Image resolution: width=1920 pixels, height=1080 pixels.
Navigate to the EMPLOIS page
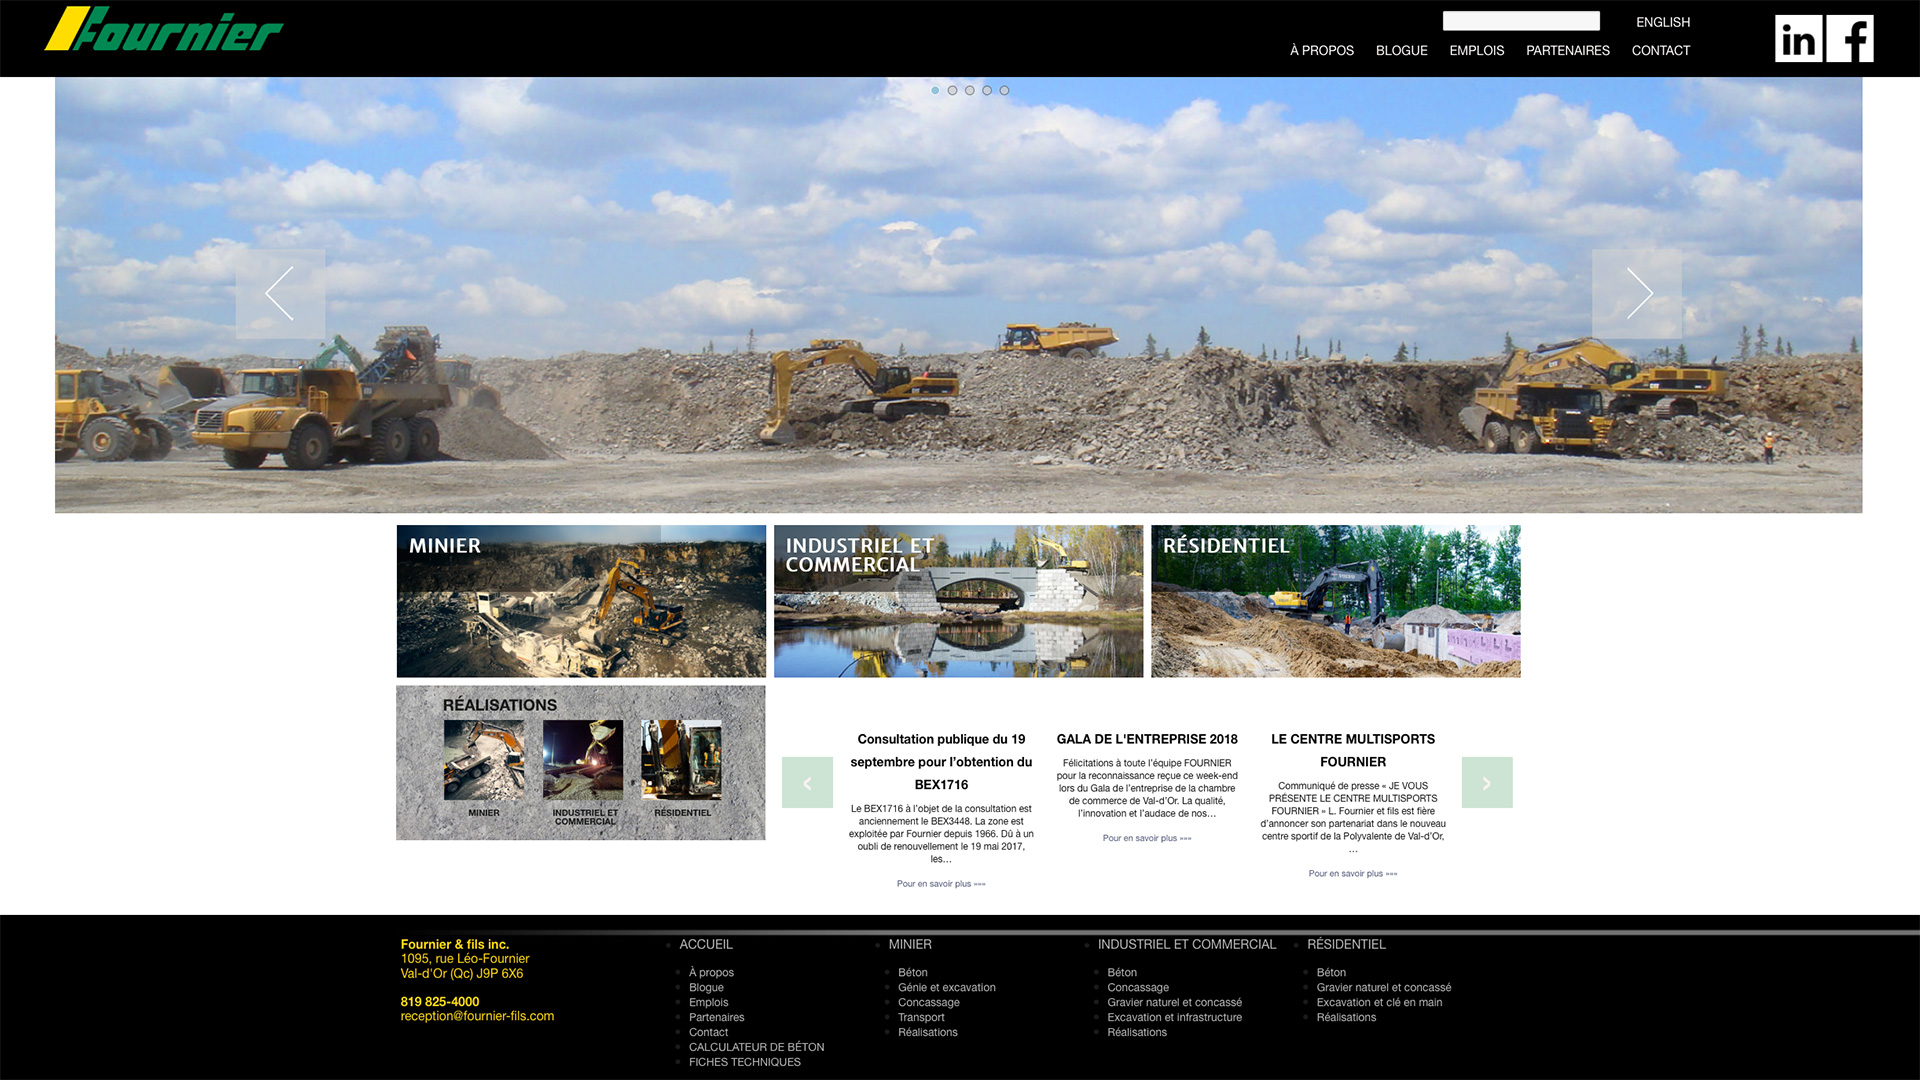[x=1476, y=50]
